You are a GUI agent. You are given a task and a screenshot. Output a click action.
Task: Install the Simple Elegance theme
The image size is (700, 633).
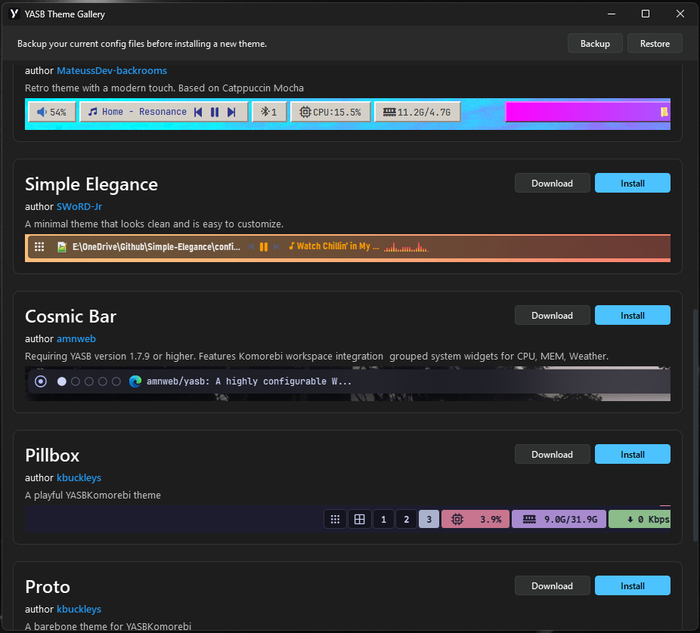pos(632,183)
